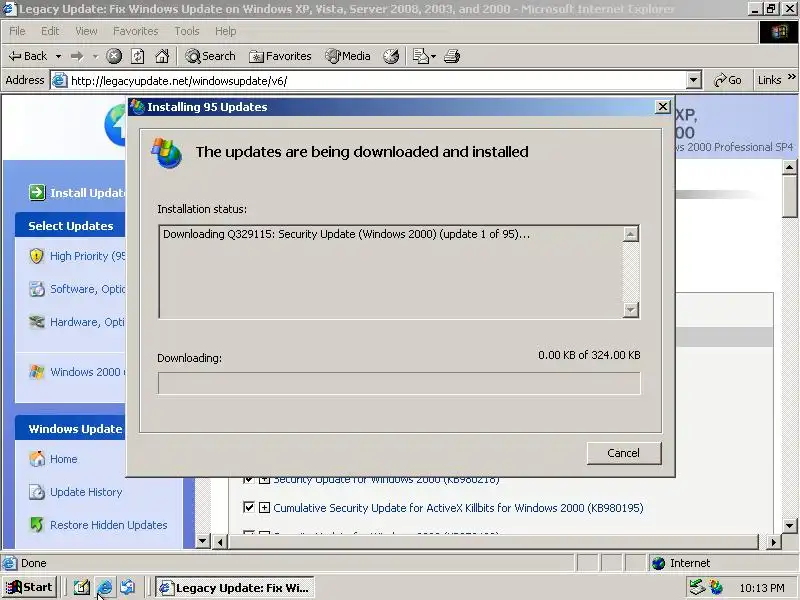Close the Installing 95 Updates dialog
The height and width of the screenshot is (600, 800).
pyautogui.click(x=662, y=107)
